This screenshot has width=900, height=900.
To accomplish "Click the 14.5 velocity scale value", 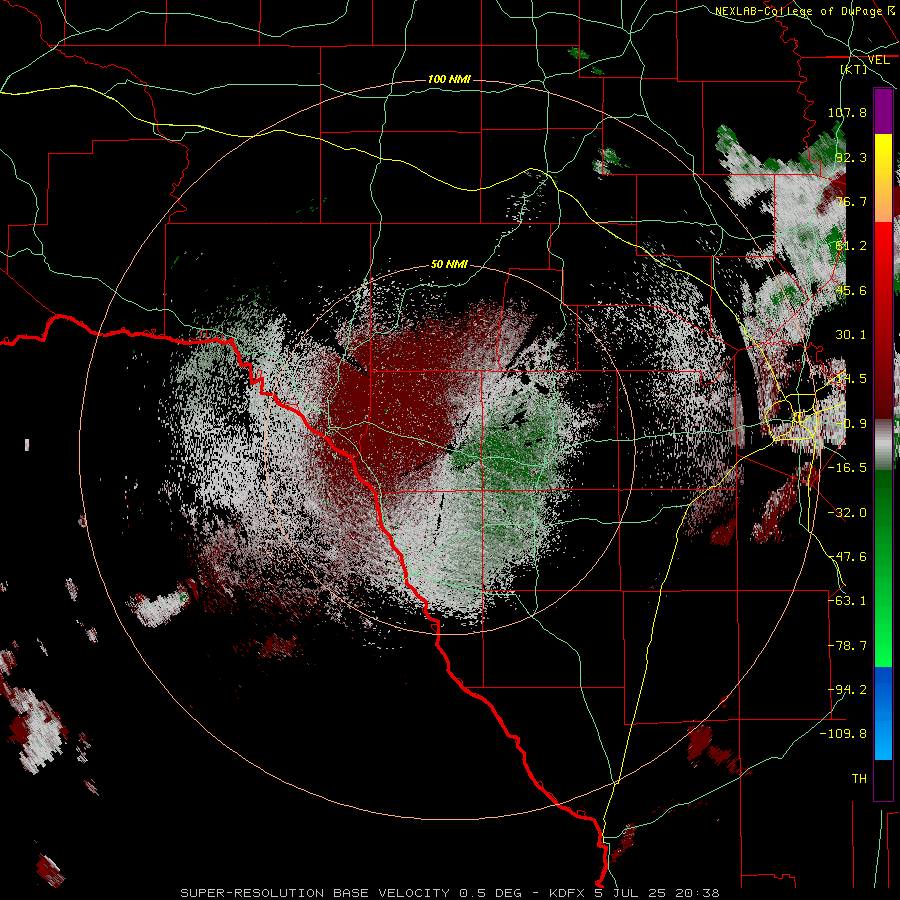I will point(851,379).
